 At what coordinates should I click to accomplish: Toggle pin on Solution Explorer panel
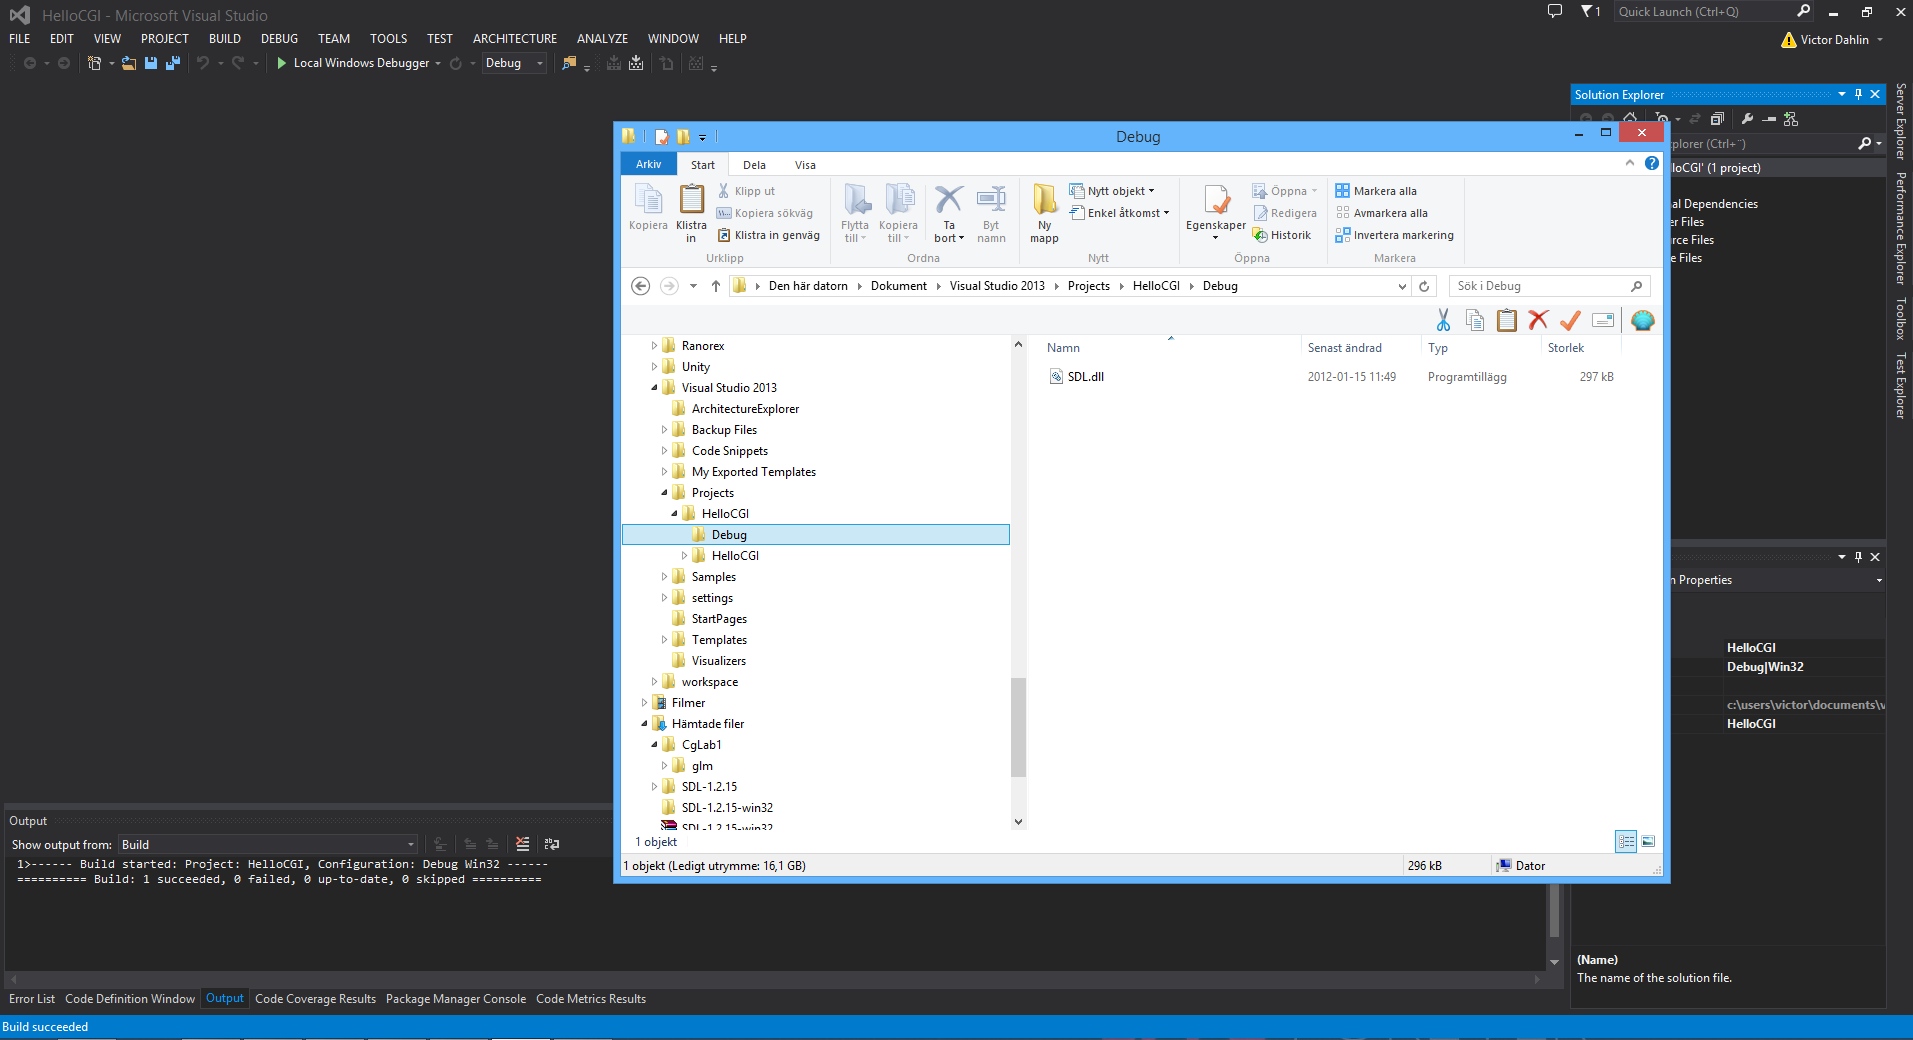tap(1858, 94)
